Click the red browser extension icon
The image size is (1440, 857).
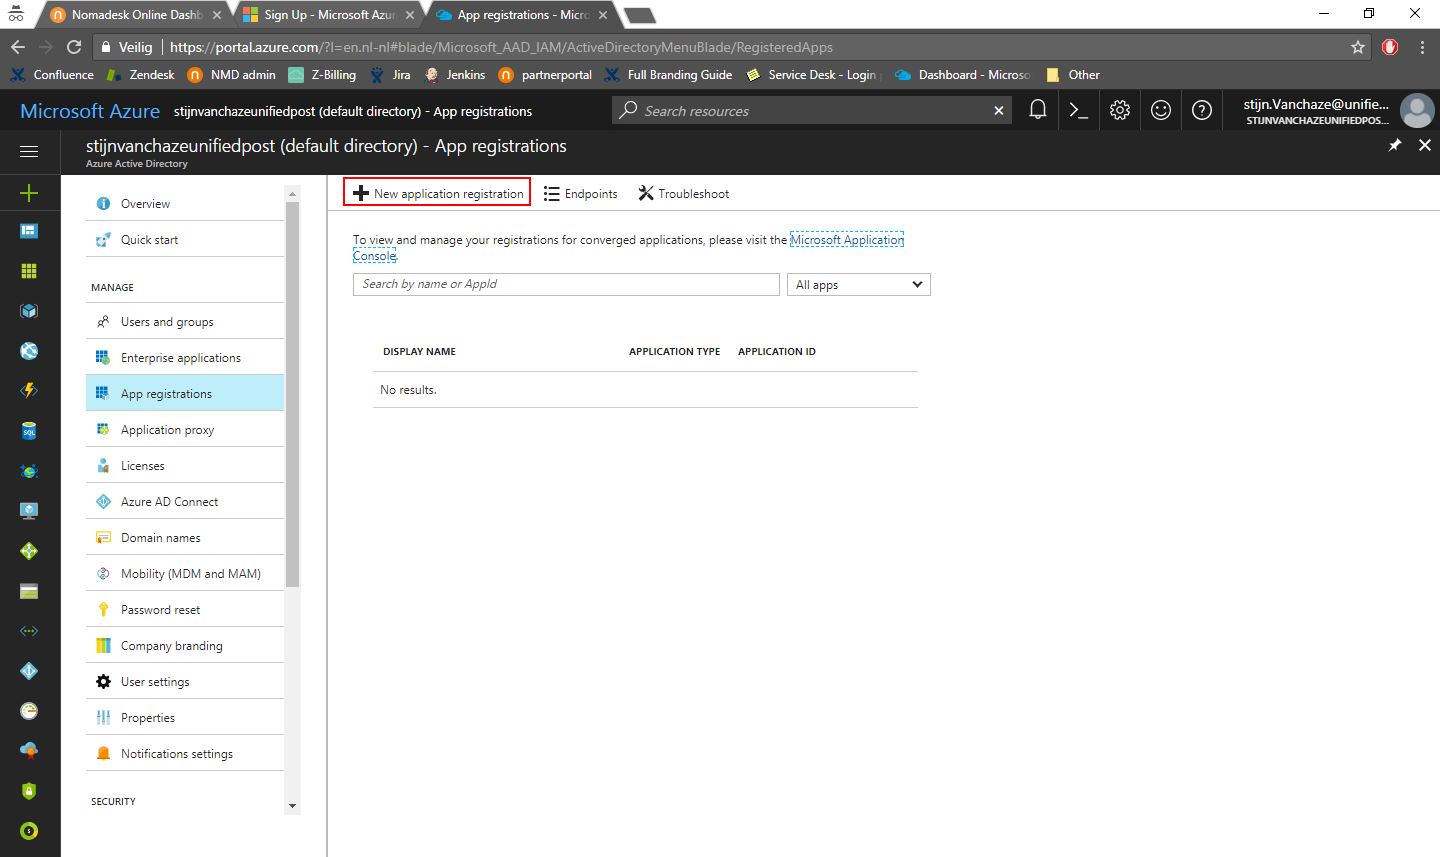pos(1390,47)
